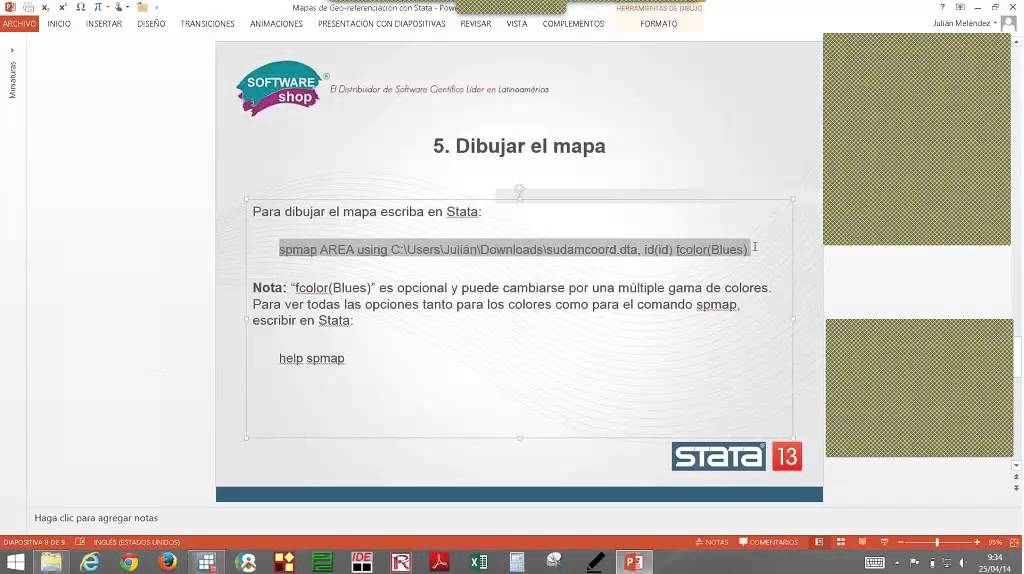The width and height of the screenshot is (1024, 574).
Task: Click the DIAPOSITIVA 8 DE 9 indicator
Action: 34,542
